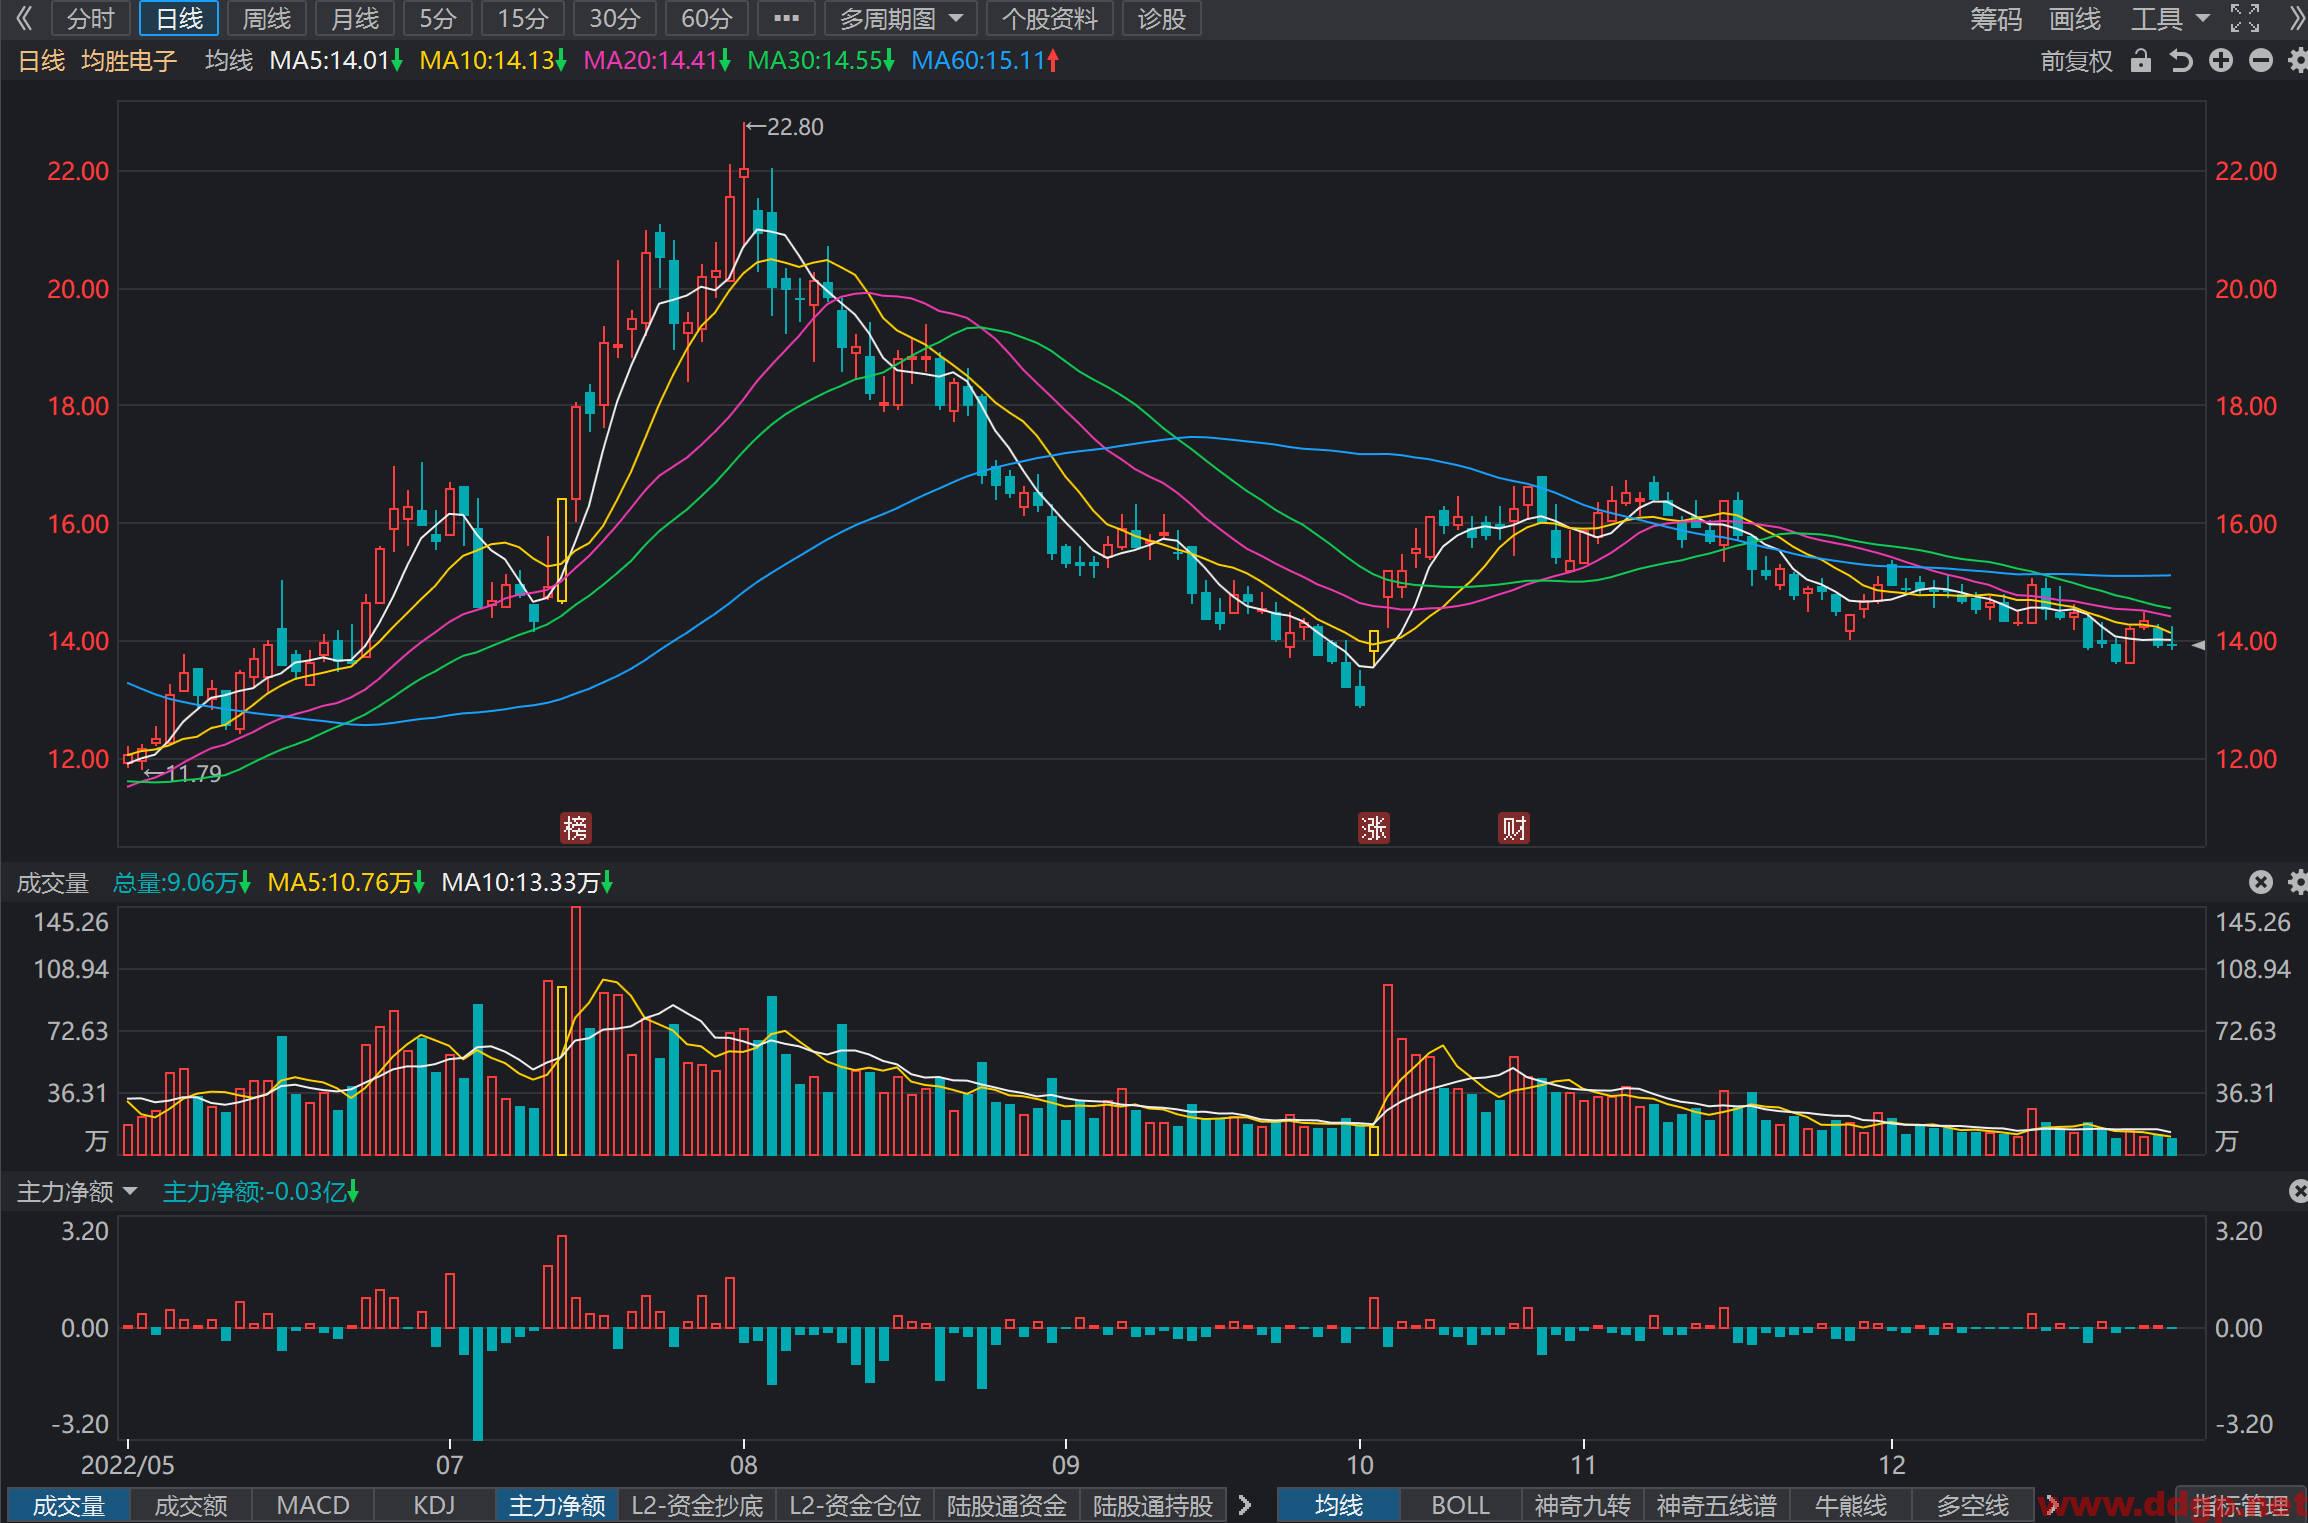Toggle the chart lock icon
This screenshot has width=2308, height=1523.
tap(2140, 61)
